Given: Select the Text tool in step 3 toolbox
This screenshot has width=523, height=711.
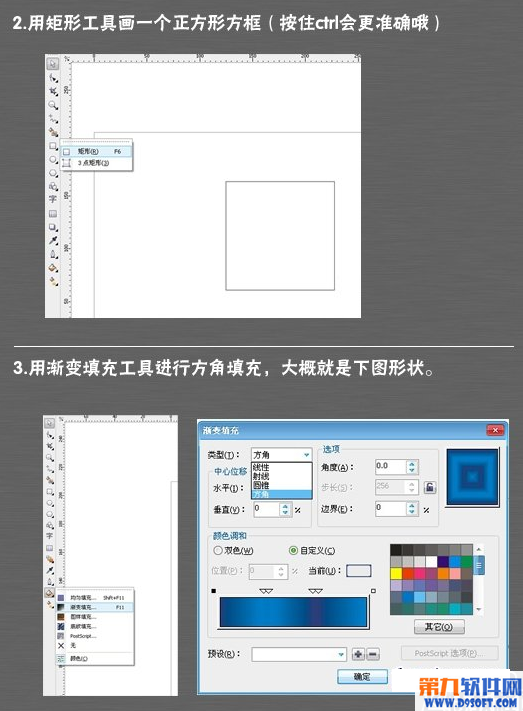Looking at the screenshot, I should (49, 536).
